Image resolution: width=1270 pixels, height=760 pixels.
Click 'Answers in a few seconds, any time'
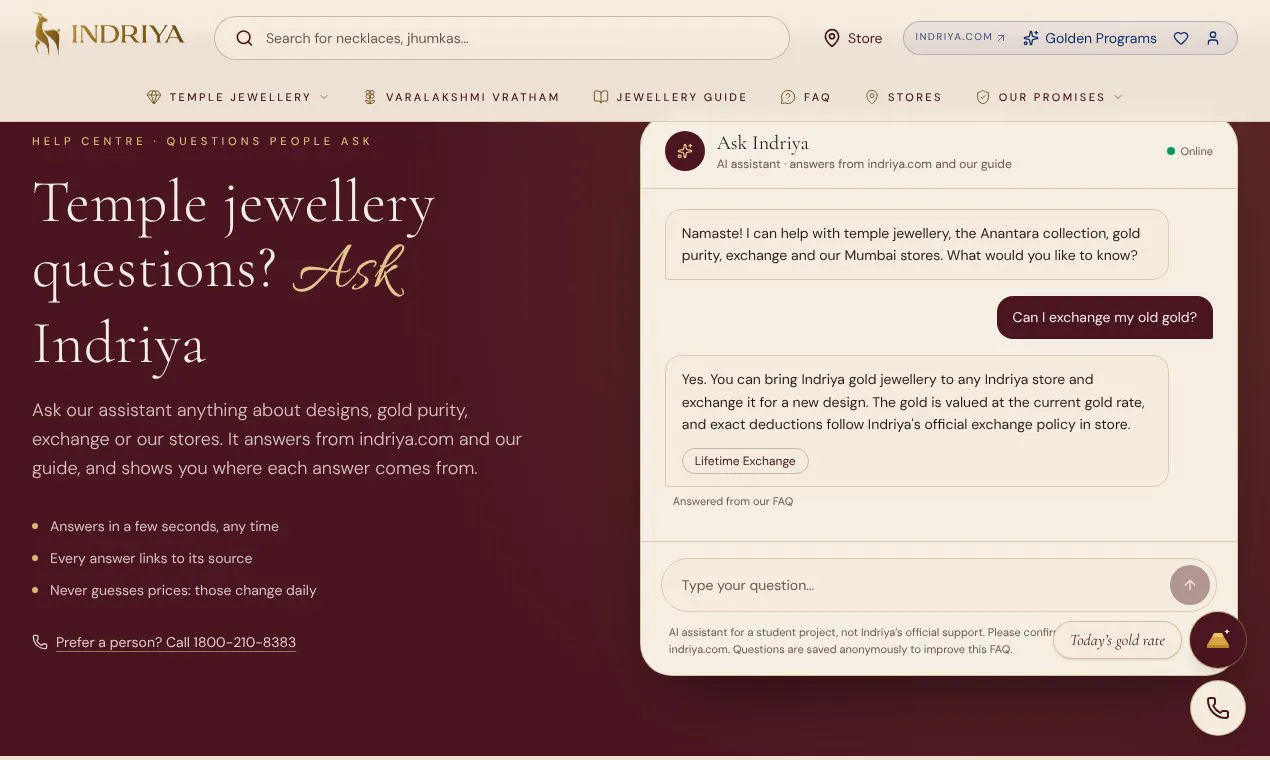coord(164,526)
